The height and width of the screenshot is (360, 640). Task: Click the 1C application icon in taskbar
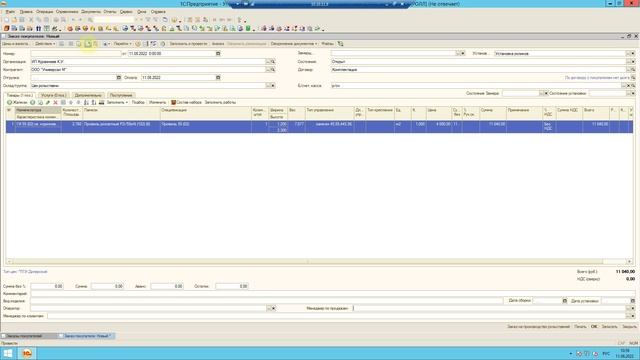pyautogui.click(x=27, y=353)
